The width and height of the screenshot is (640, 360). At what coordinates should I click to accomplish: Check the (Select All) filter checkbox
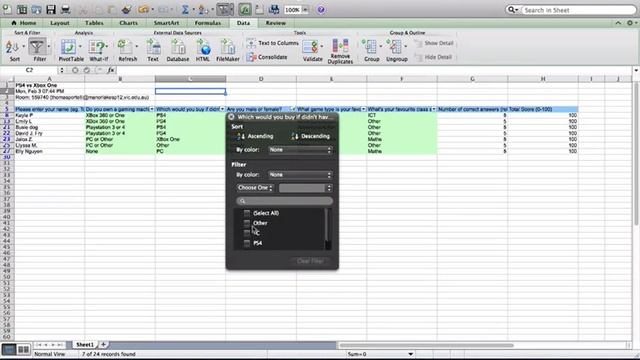[247, 213]
